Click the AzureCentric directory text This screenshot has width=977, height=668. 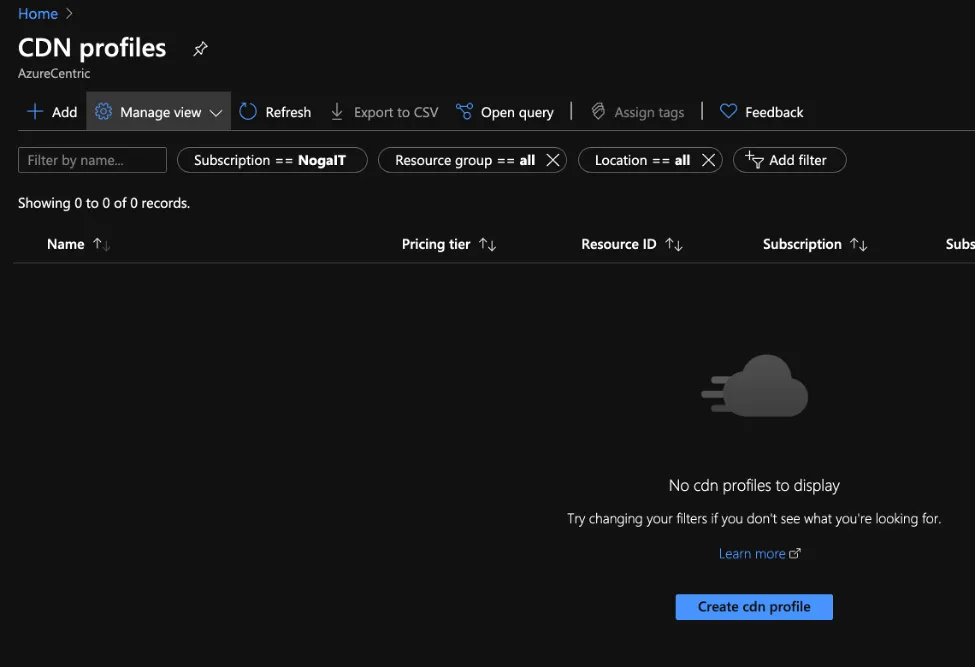(x=54, y=74)
